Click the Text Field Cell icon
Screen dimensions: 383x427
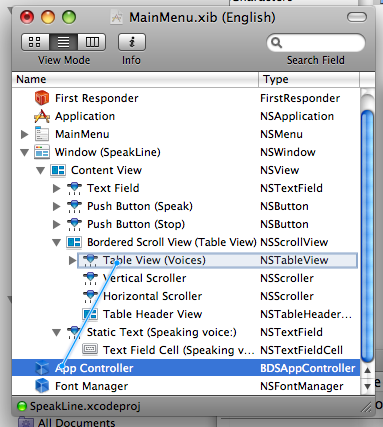tap(90, 349)
